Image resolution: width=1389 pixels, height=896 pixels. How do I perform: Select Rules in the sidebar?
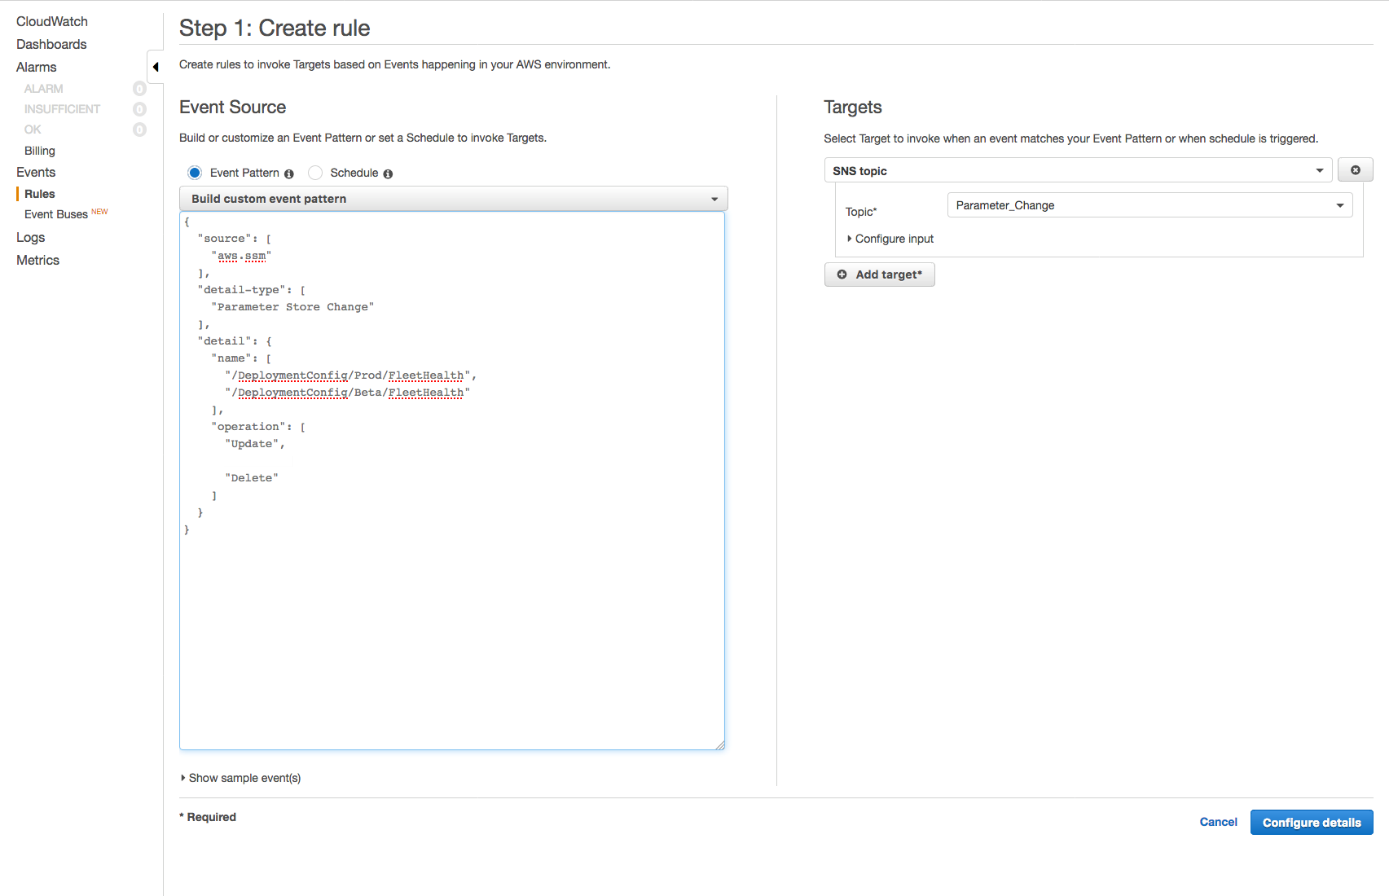(x=40, y=194)
